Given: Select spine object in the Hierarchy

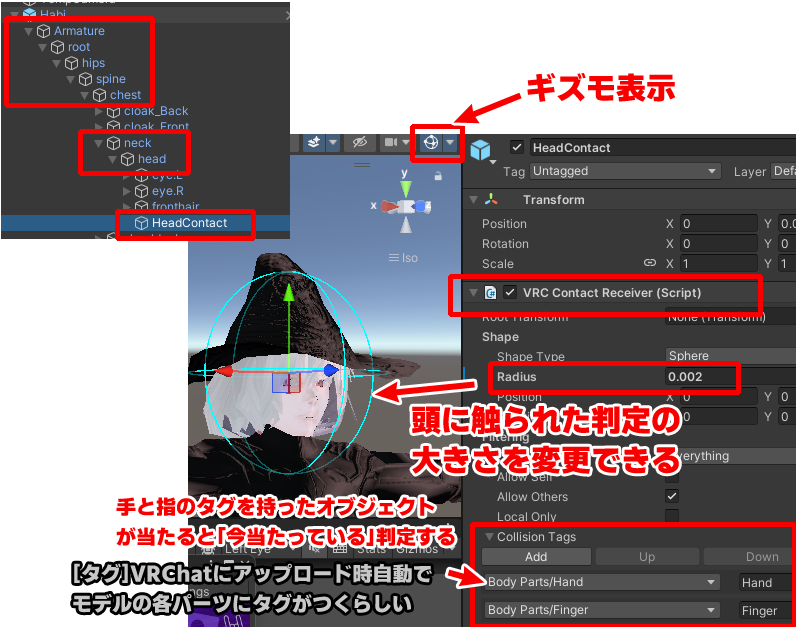Looking at the screenshot, I should point(111,79).
